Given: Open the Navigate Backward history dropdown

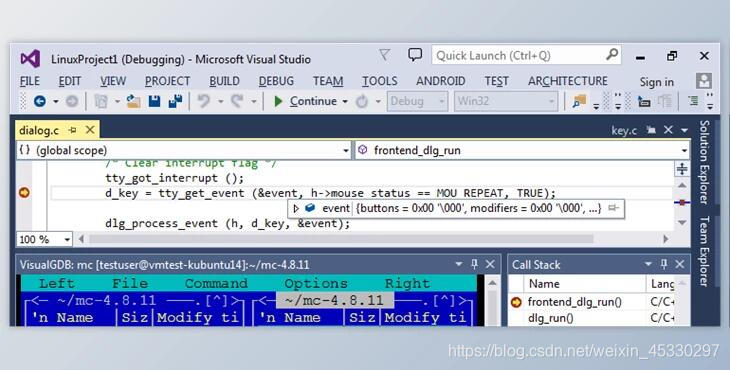Looking at the screenshot, I should (56, 101).
